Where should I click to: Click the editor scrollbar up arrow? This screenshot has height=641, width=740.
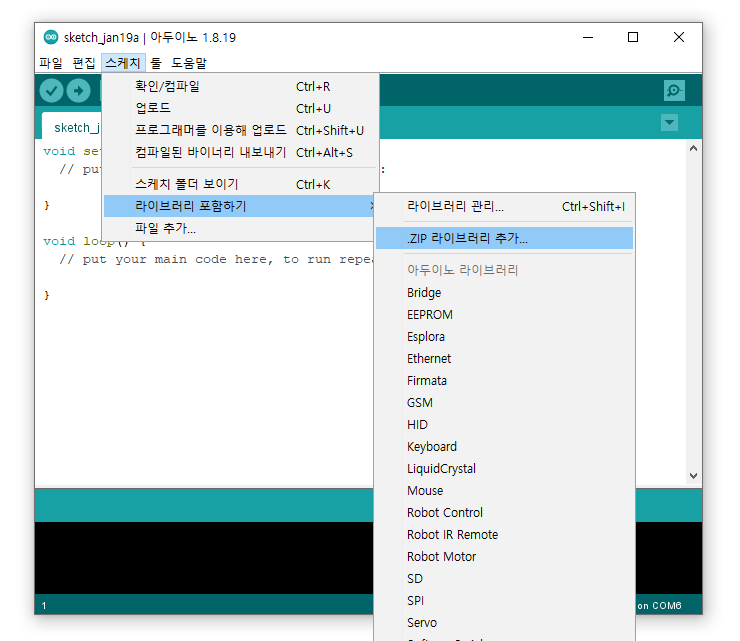pos(693,148)
